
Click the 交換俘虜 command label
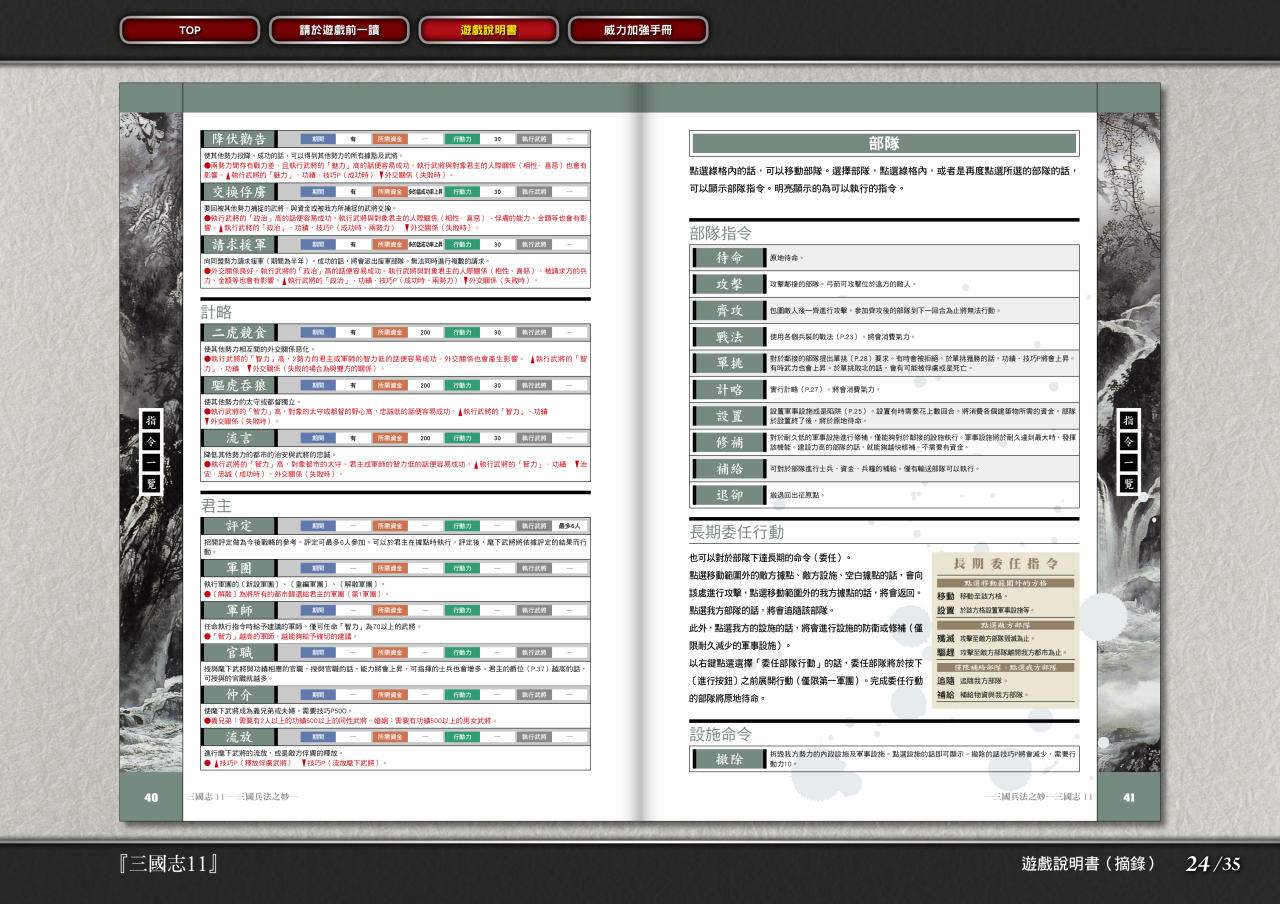point(240,191)
